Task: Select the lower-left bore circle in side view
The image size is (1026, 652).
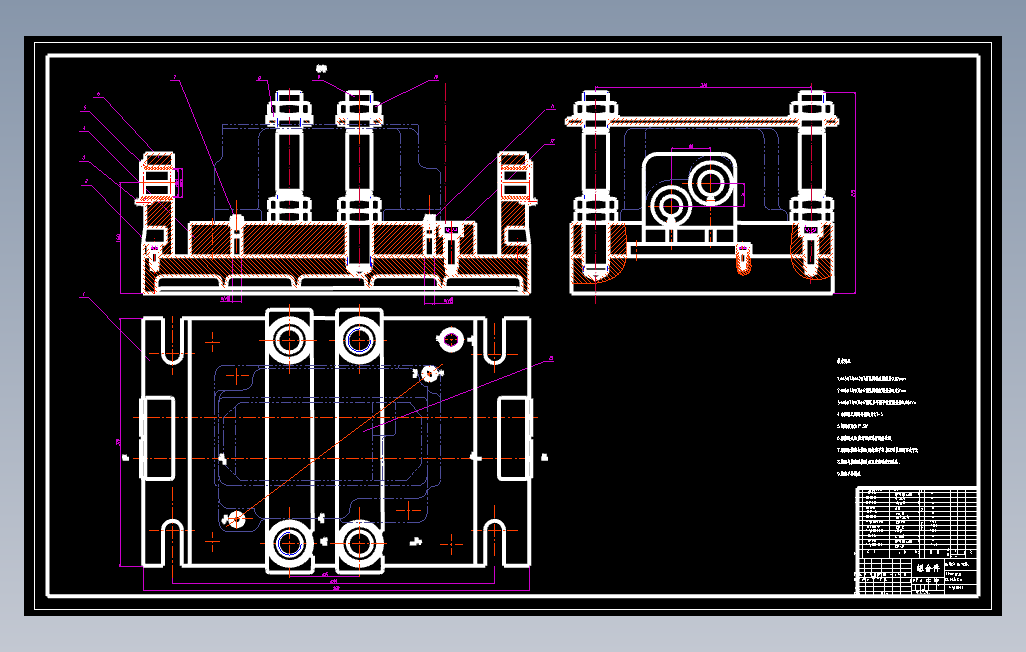Action: click(x=670, y=206)
